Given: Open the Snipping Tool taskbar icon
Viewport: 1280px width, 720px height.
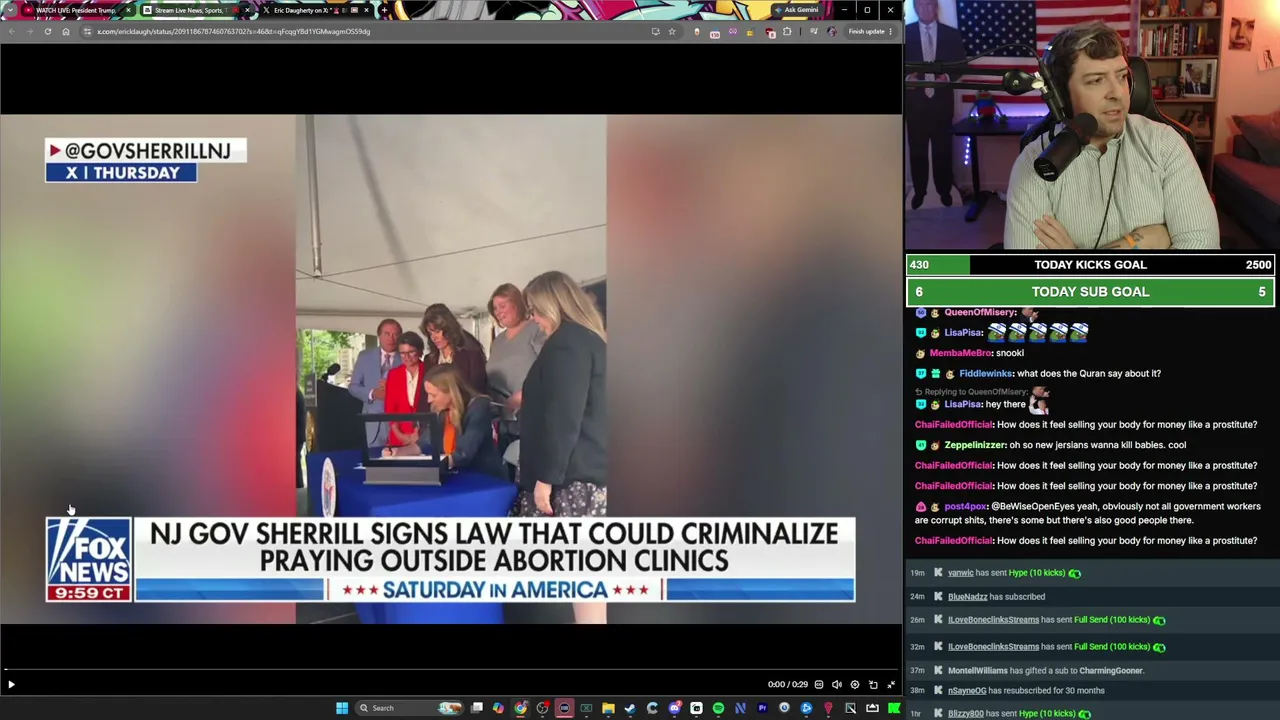Looking at the screenshot, I should coord(850,708).
